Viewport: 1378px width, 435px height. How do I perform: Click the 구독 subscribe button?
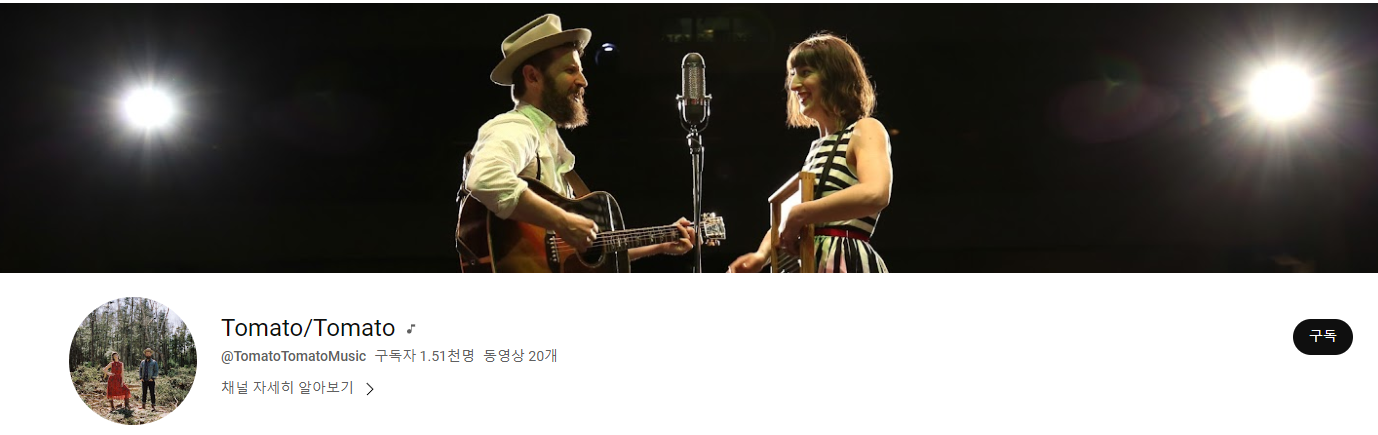click(1322, 337)
